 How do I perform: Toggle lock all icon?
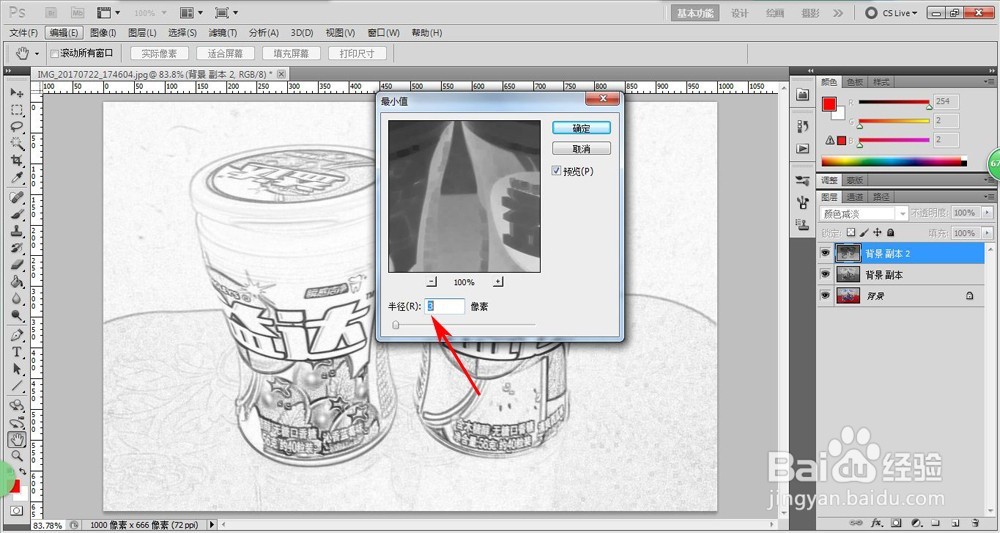click(890, 233)
